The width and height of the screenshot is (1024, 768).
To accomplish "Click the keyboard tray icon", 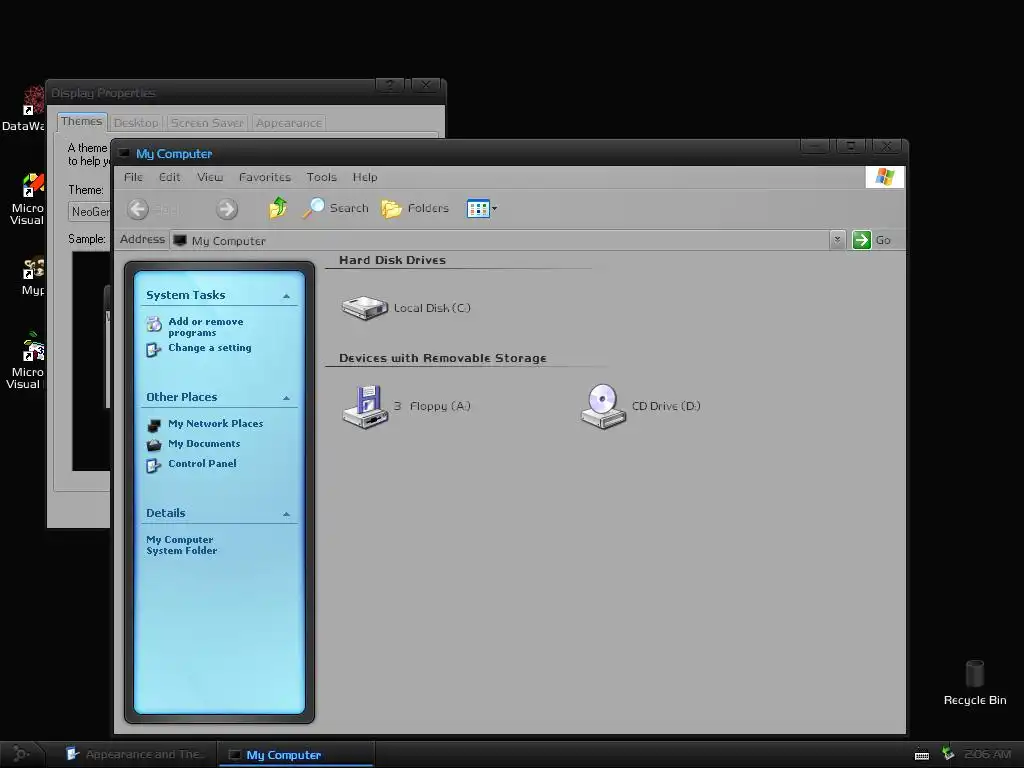I will [x=922, y=755].
